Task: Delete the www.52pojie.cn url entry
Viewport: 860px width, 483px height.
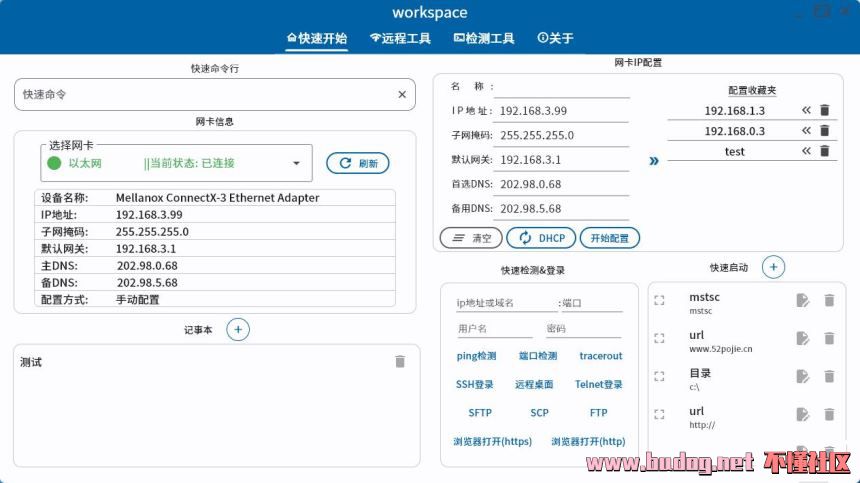Action: click(829, 338)
